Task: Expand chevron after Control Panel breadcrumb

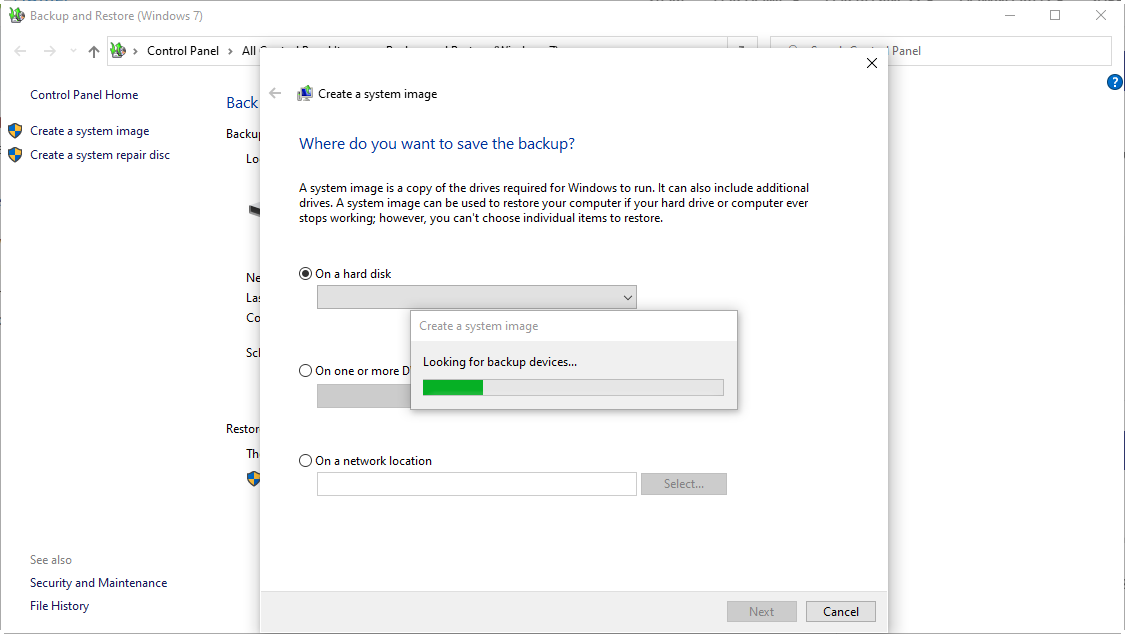Action: pyautogui.click(x=230, y=51)
